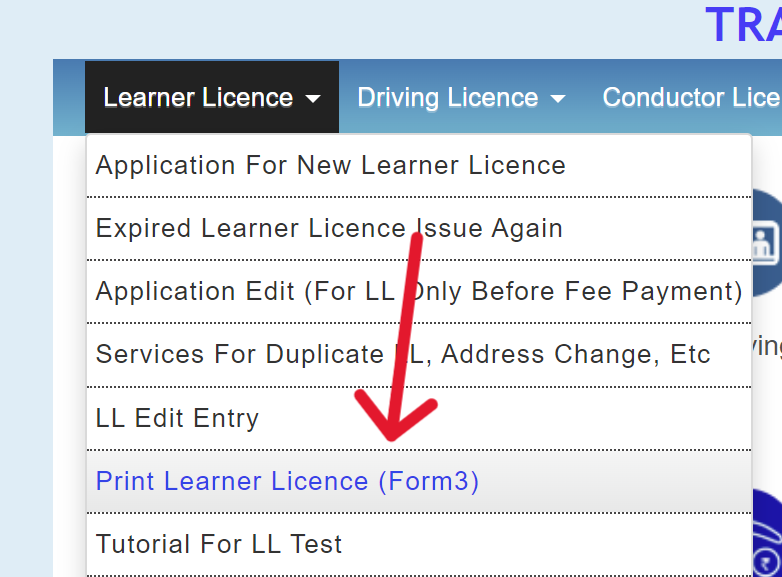Click the ID card round icon on the right
The height and width of the screenshot is (577, 782).
pos(767,243)
